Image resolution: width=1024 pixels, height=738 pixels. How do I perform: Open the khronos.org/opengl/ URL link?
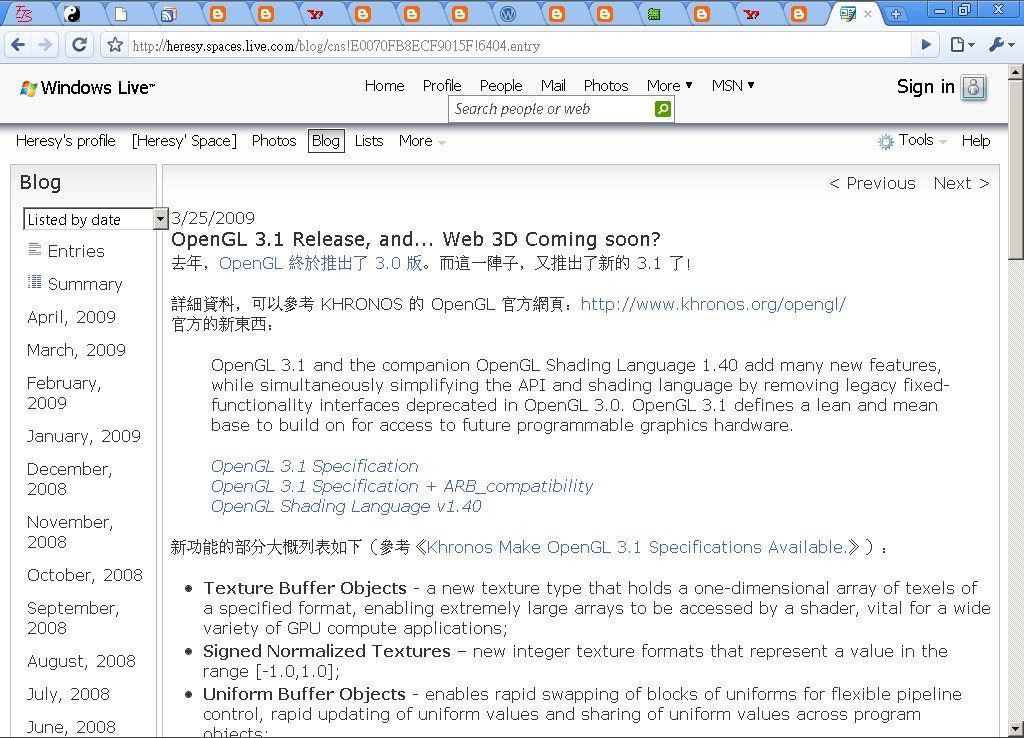(x=713, y=304)
